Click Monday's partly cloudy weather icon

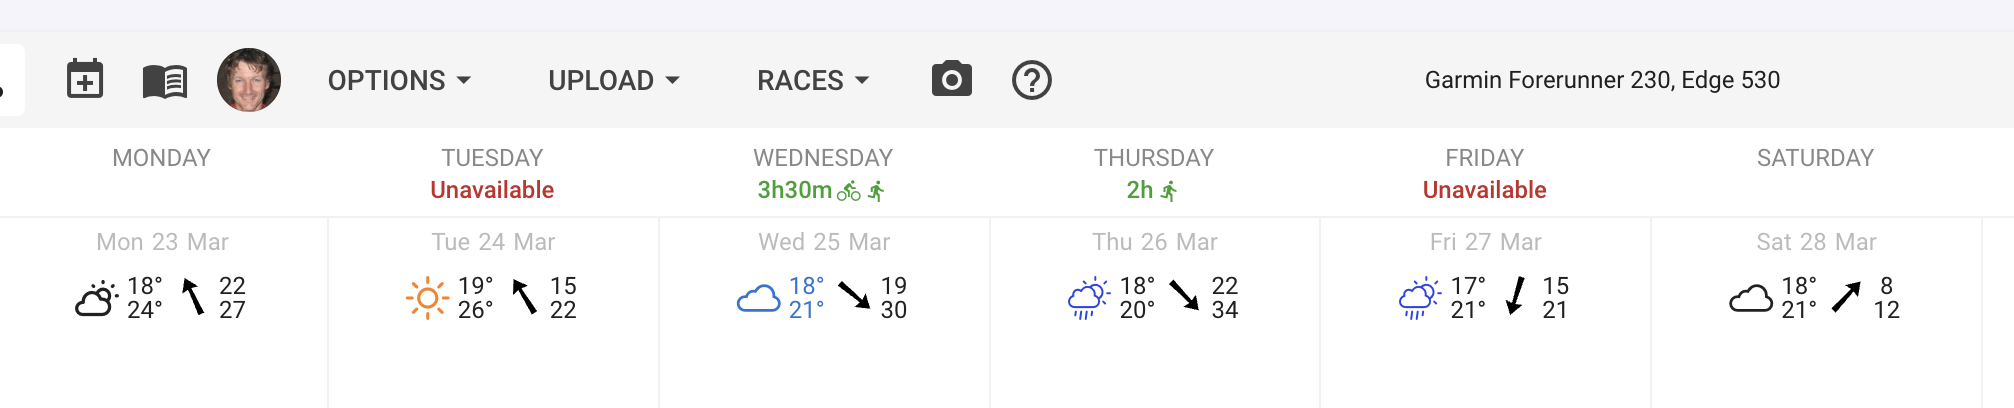point(96,298)
